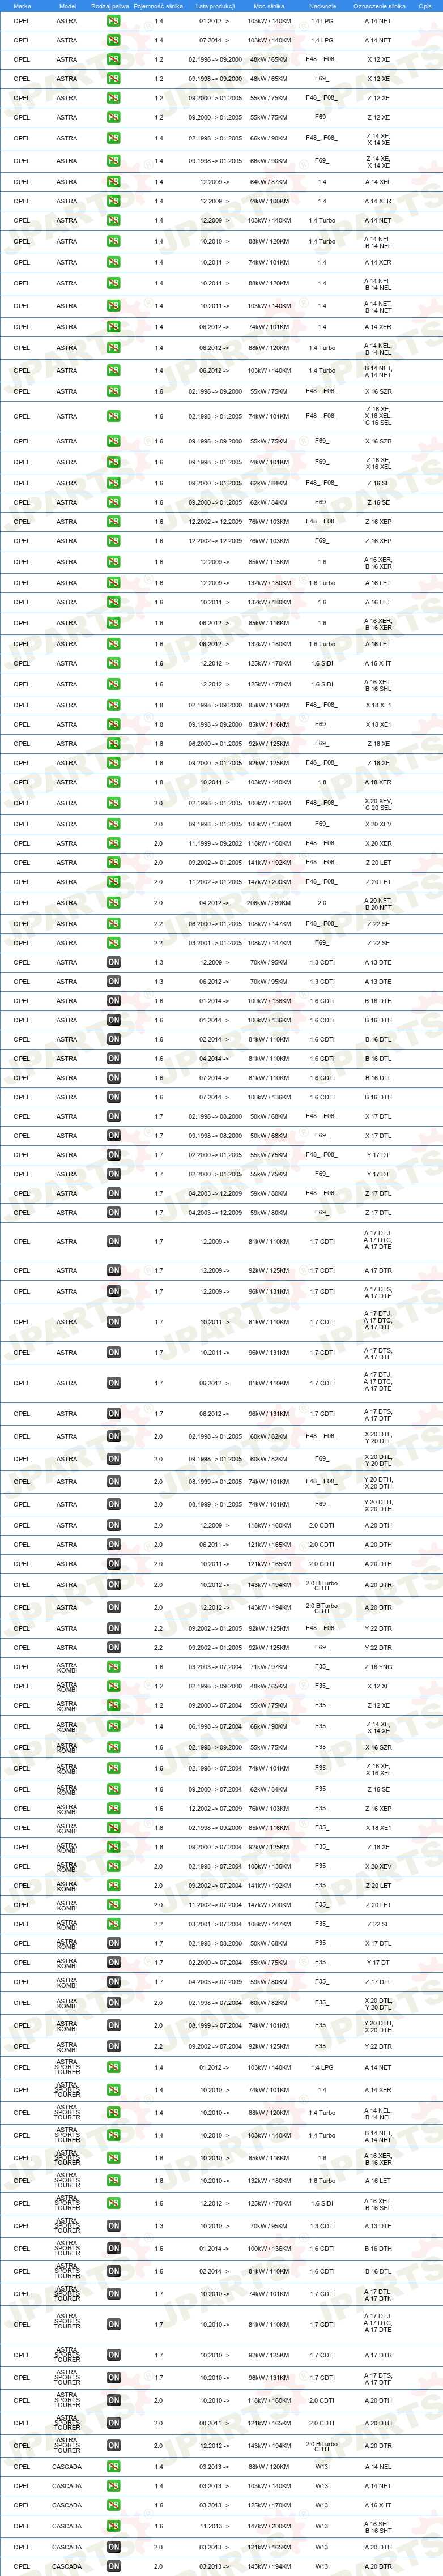Image resolution: width=443 pixels, height=2576 pixels.
Task: Select the Opis column header
Action: (x=425, y=6)
